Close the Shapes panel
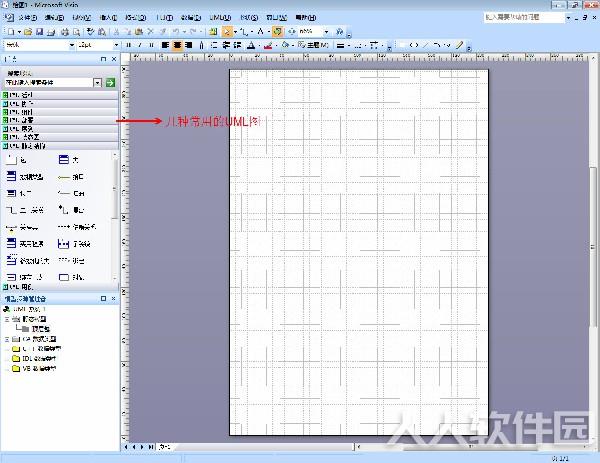The image size is (600, 463). tap(114, 59)
